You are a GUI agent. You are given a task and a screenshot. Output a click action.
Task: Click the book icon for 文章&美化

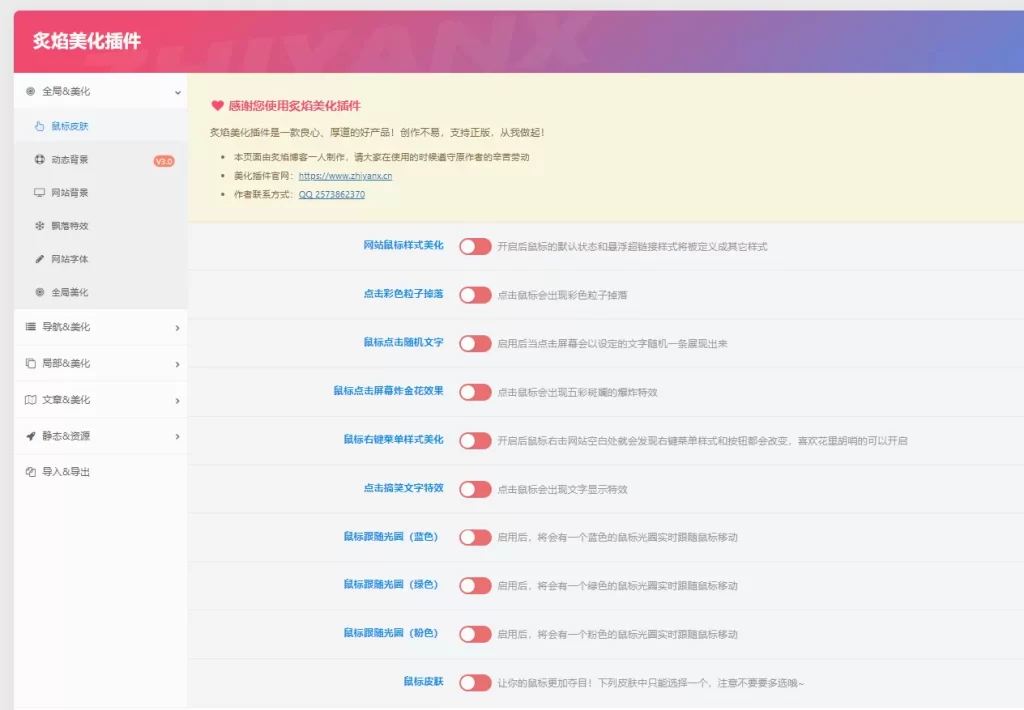pos(33,397)
